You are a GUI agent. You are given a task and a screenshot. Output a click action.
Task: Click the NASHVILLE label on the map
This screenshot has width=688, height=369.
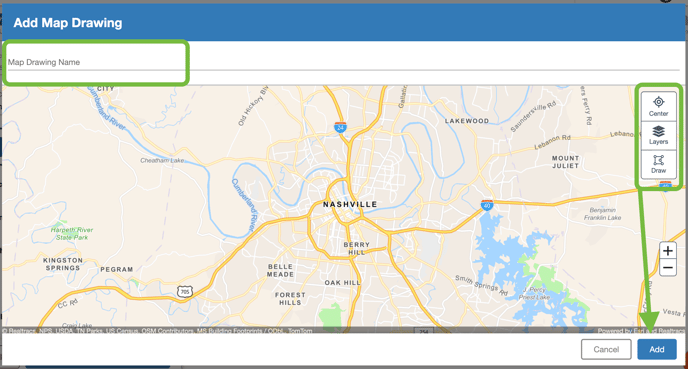point(350,204)
